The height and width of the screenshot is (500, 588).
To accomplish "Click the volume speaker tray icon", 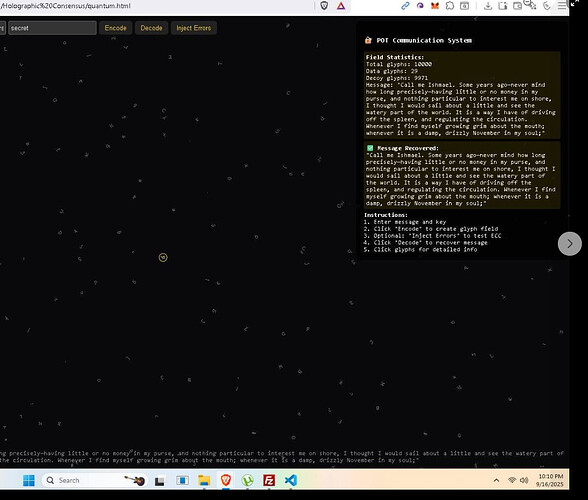I will 524,480.
